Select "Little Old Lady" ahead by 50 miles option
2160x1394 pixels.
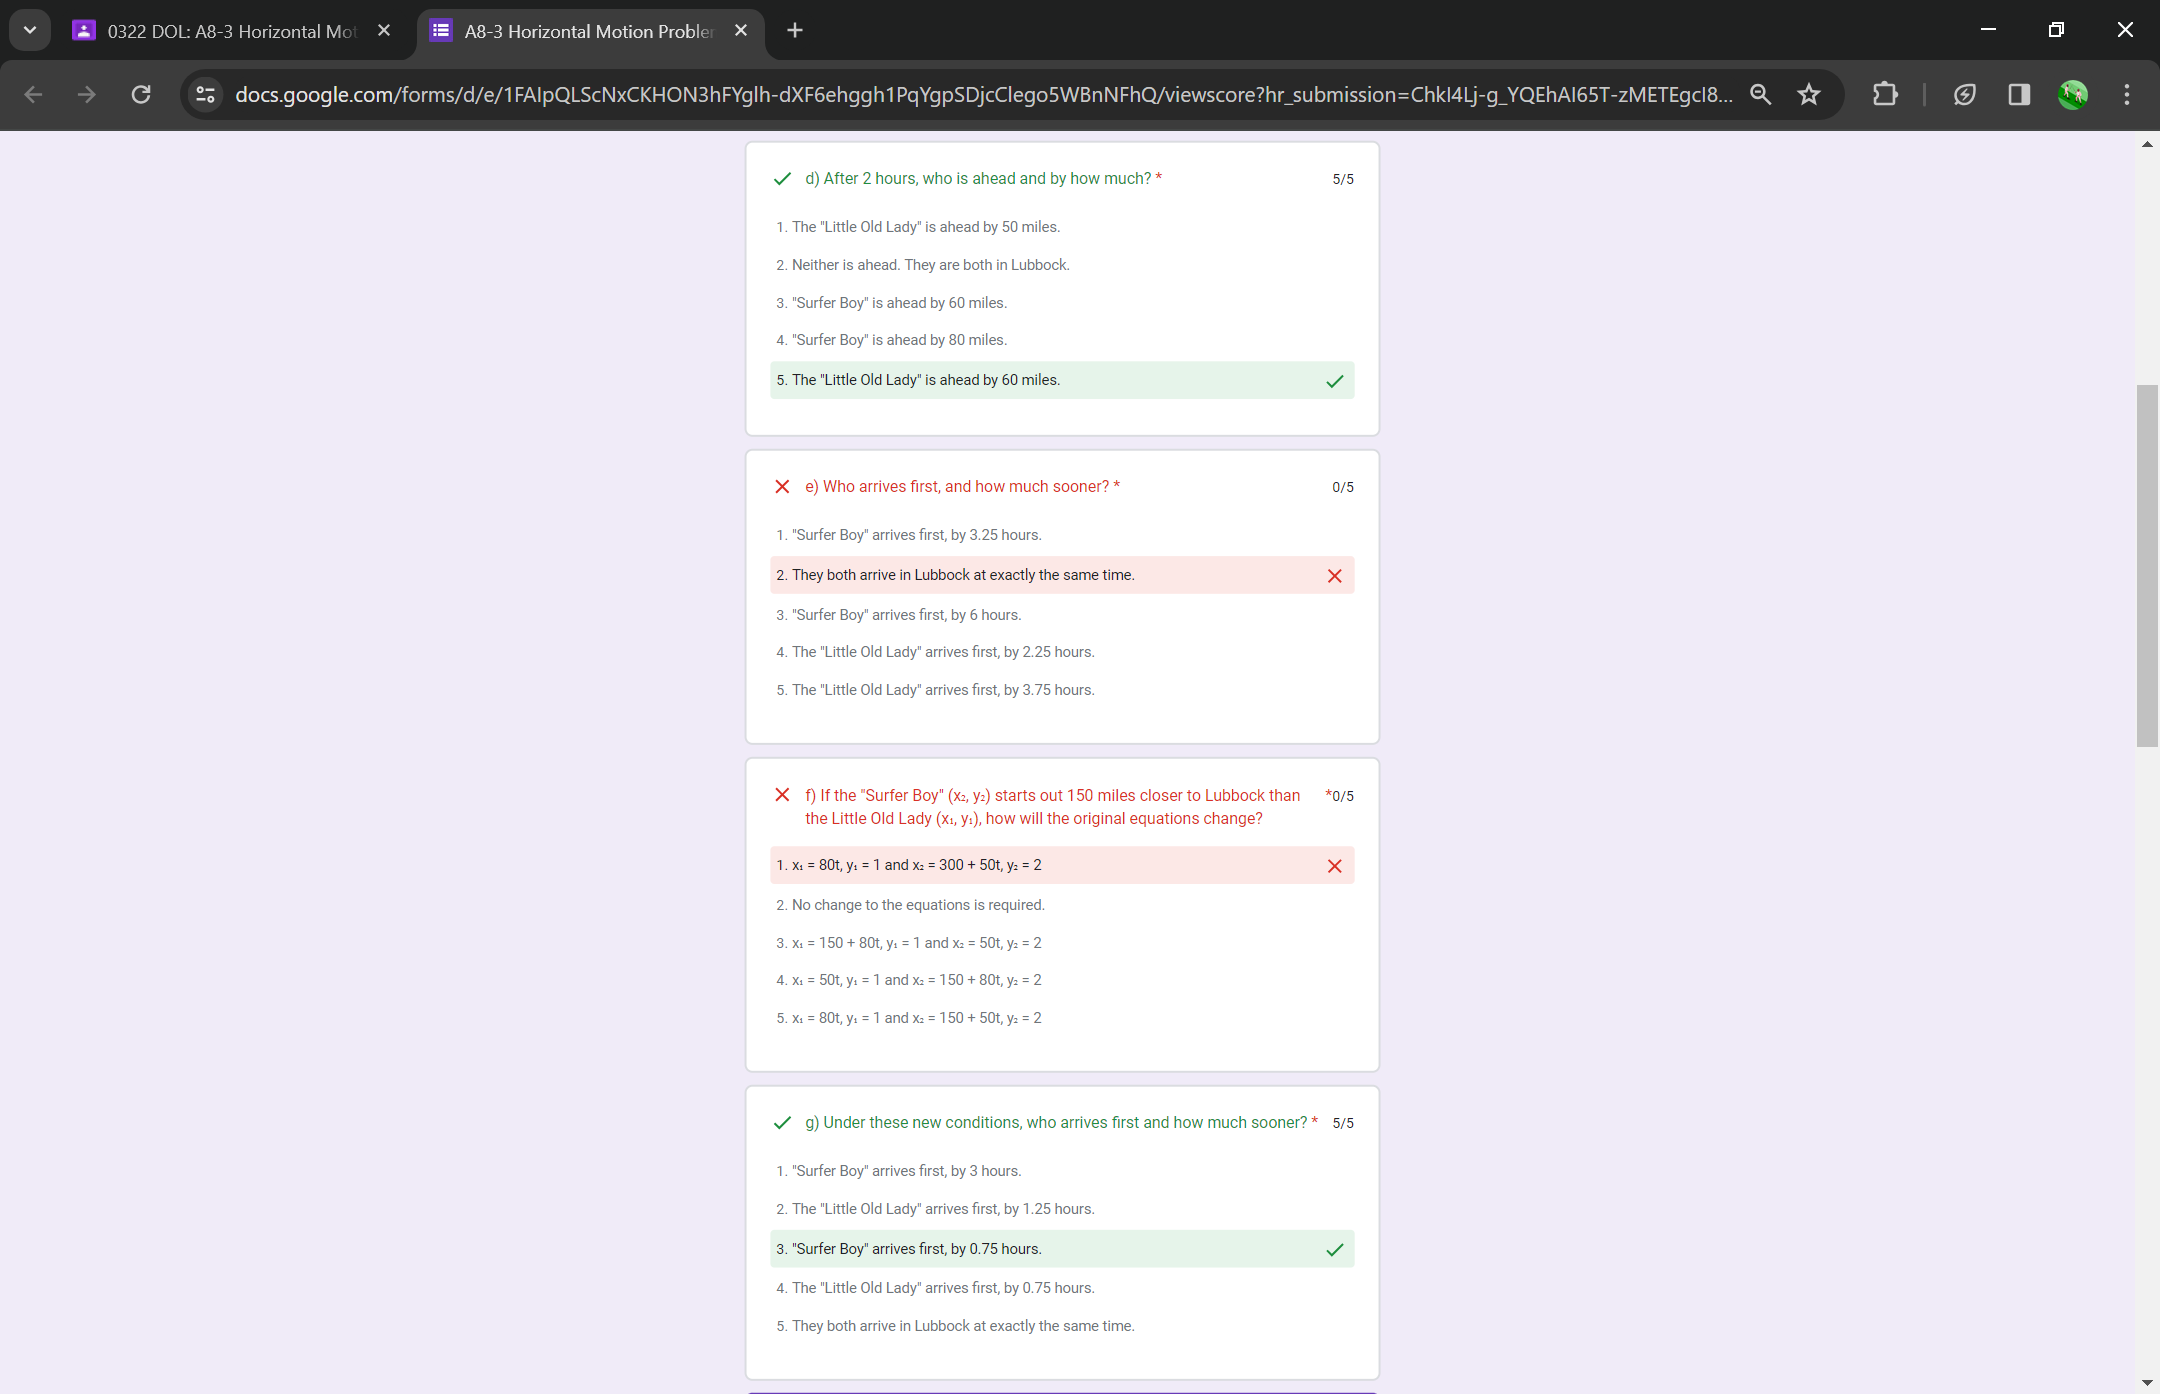(x=925, y=227)
